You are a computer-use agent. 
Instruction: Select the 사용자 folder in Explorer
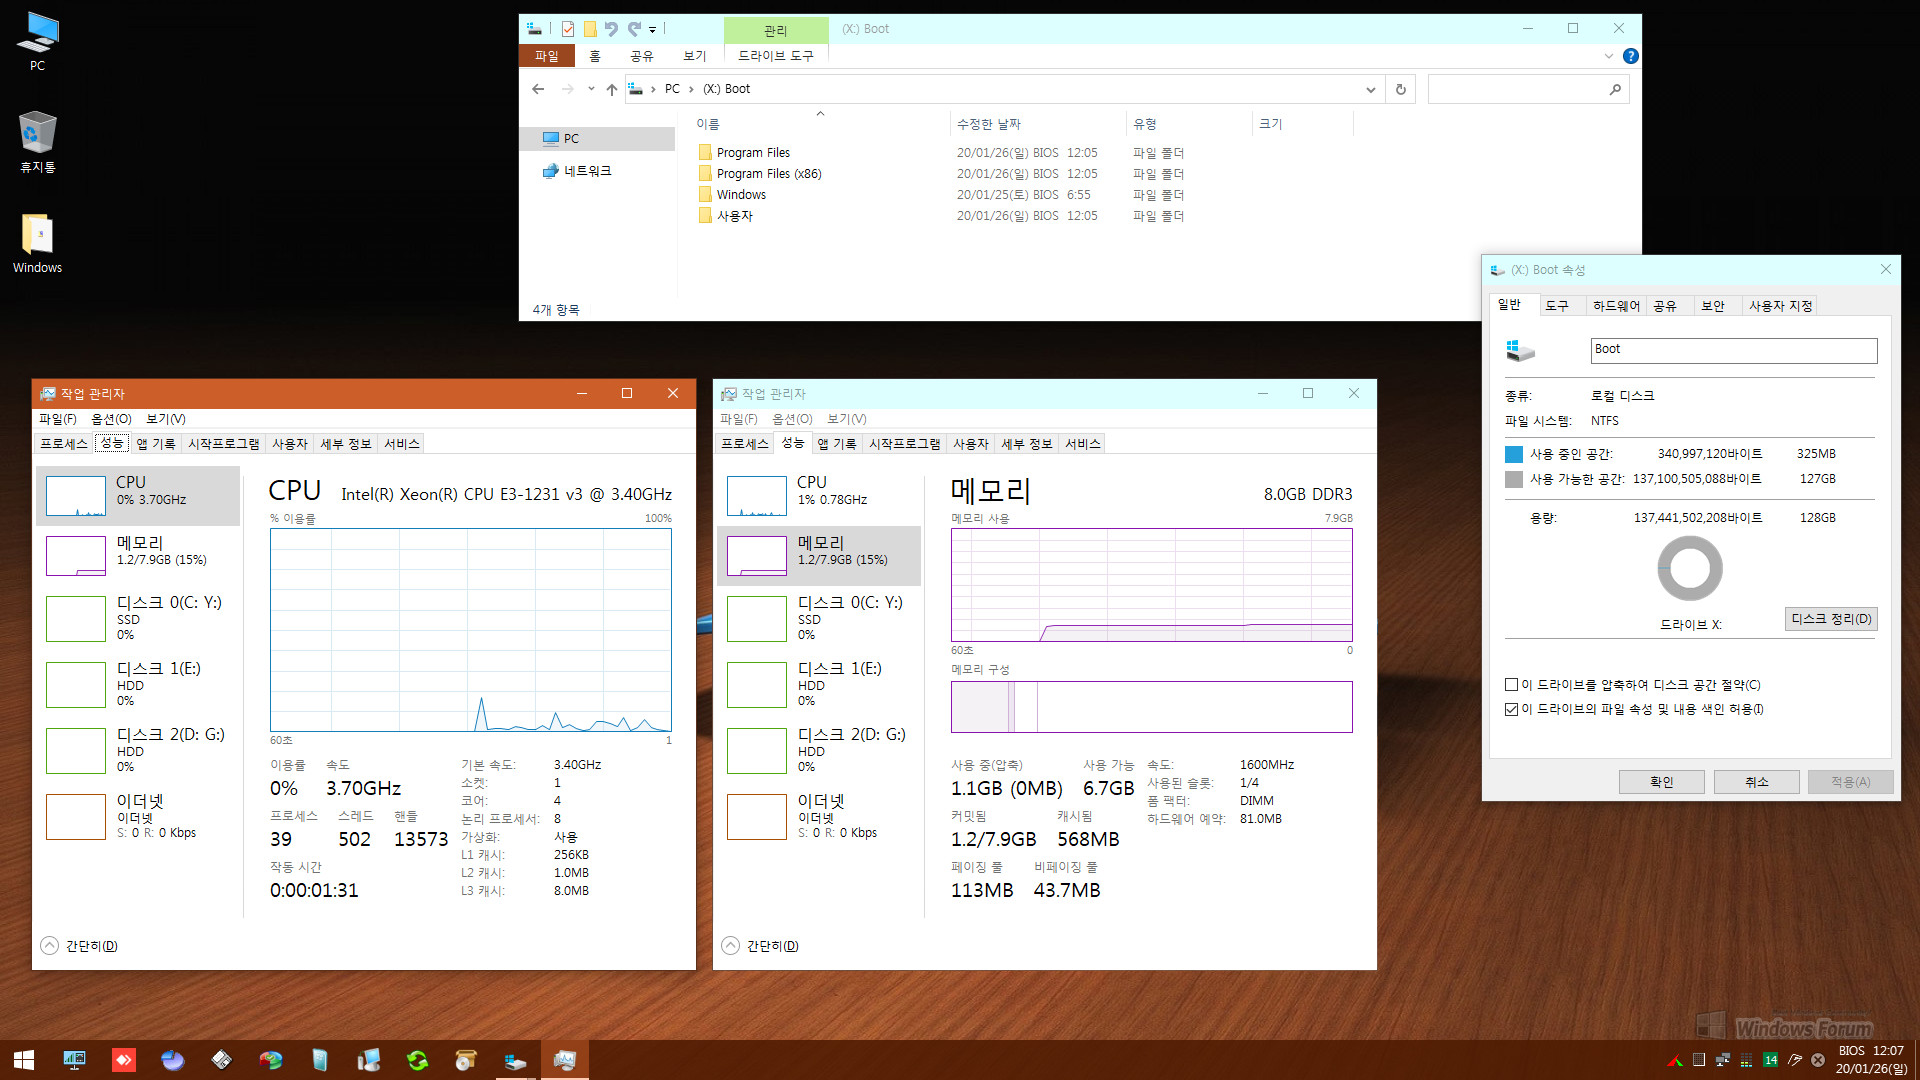point(726,216)
